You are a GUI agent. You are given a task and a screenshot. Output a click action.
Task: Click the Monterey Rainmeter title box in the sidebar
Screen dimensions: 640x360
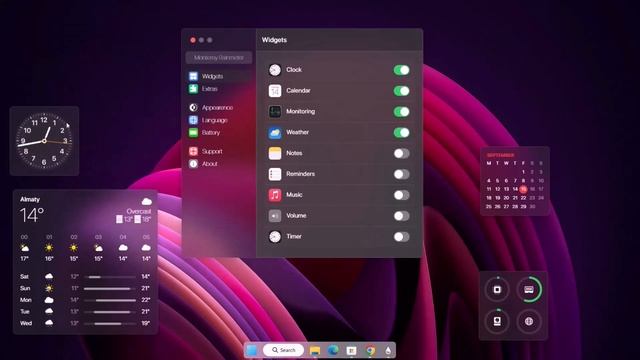coord(219,58)
